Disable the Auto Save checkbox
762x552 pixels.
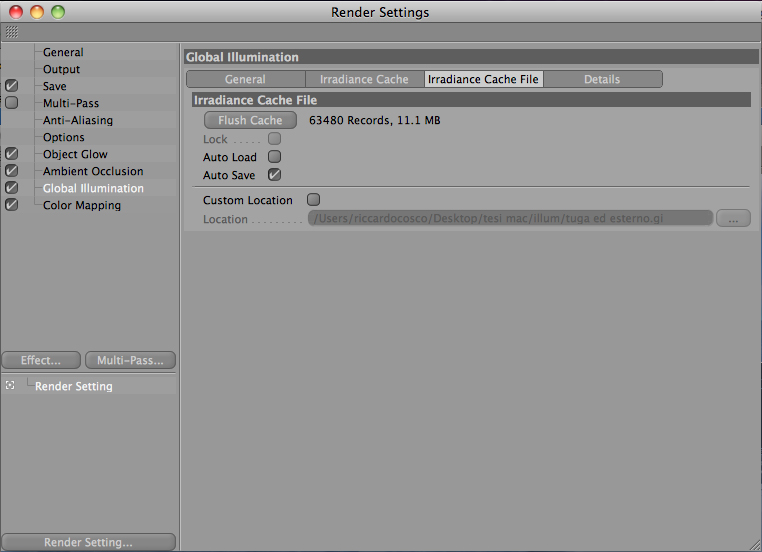coord(275,175)
